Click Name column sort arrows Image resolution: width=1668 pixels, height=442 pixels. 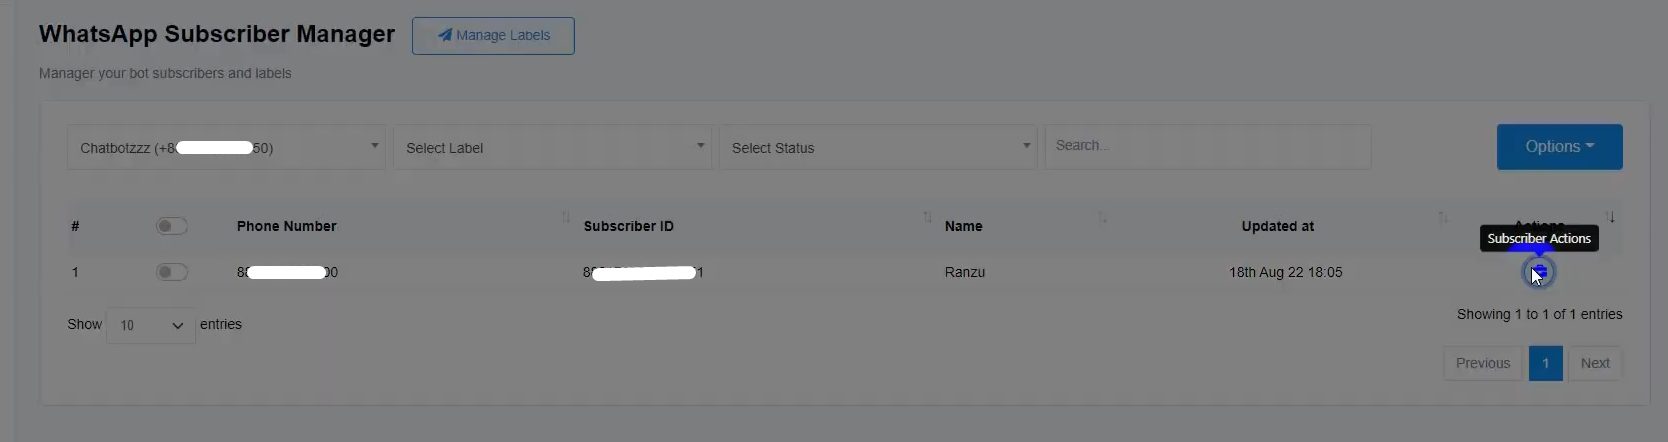pyautogui.click(x=1102, y=218)
